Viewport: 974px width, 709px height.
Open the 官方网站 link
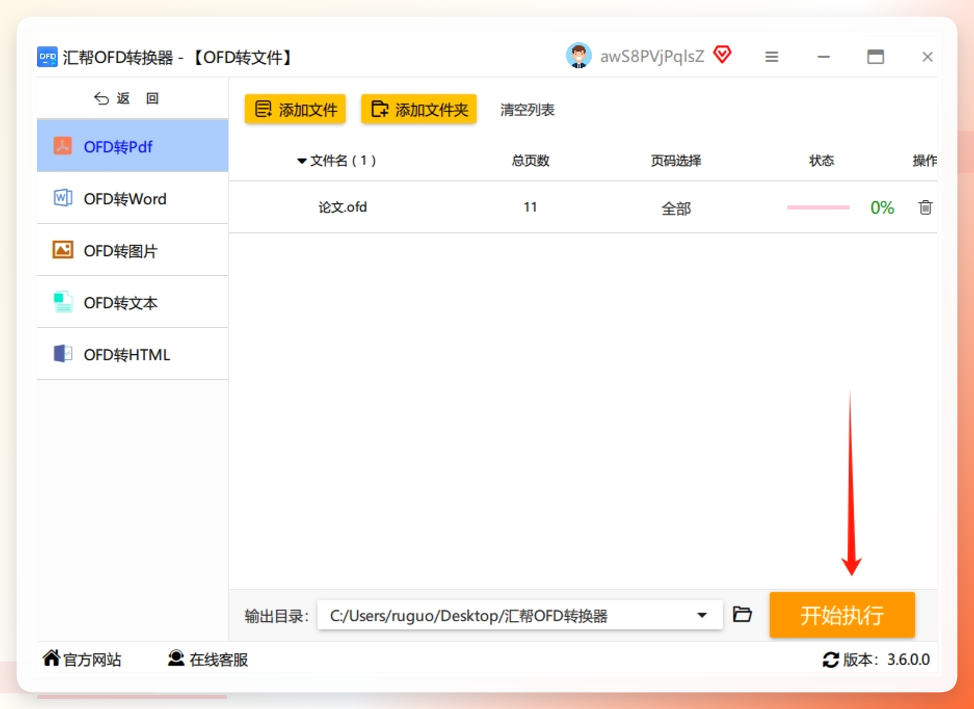coord(82,659)
